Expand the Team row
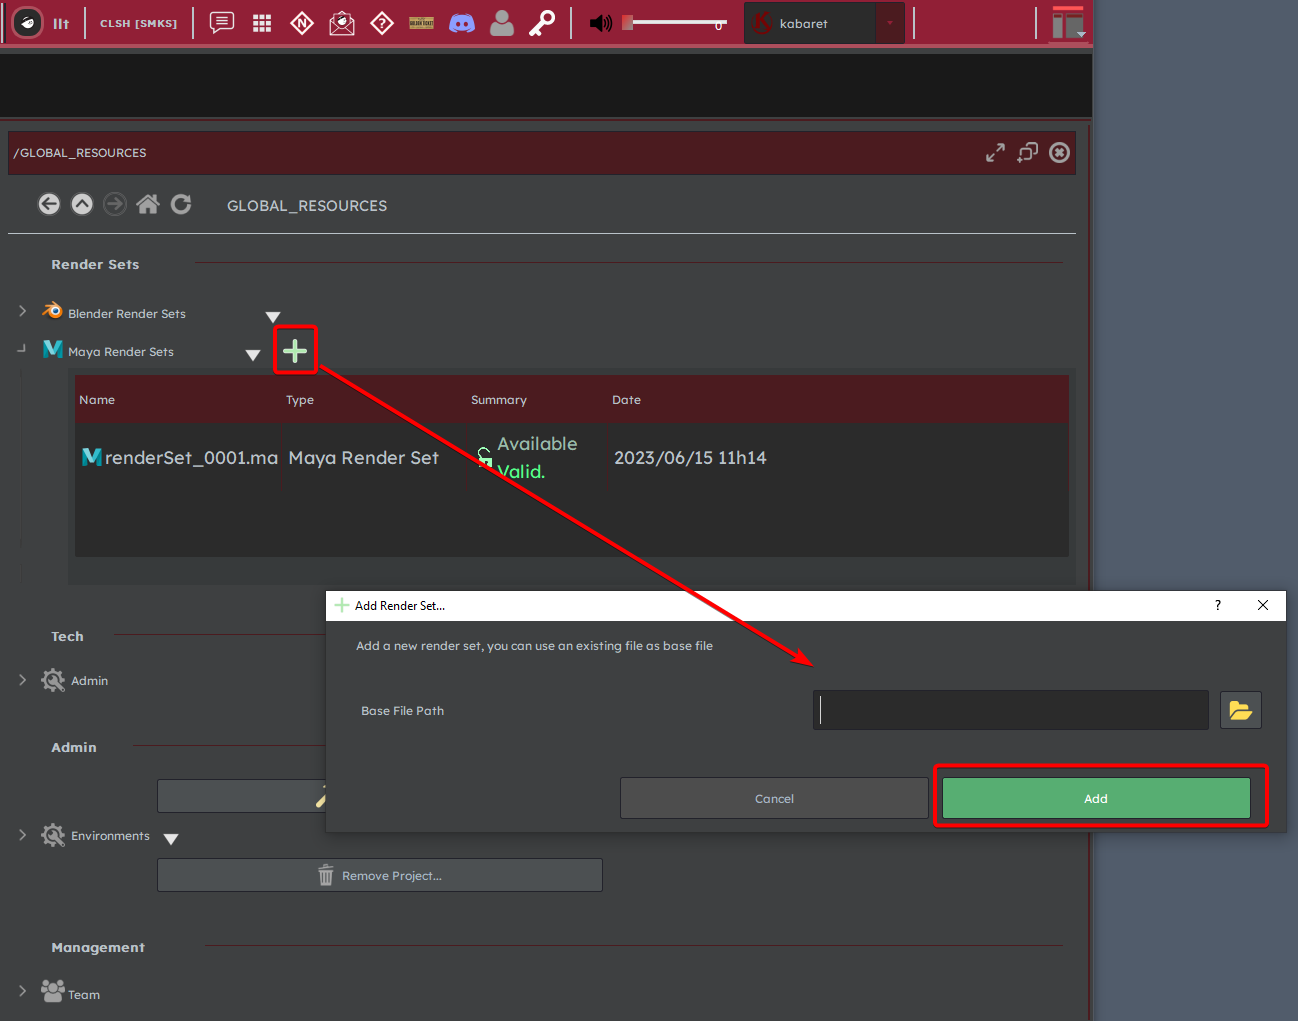Screen dimensions: 1298x1021 pyautogui.click(x=22, y=990)
